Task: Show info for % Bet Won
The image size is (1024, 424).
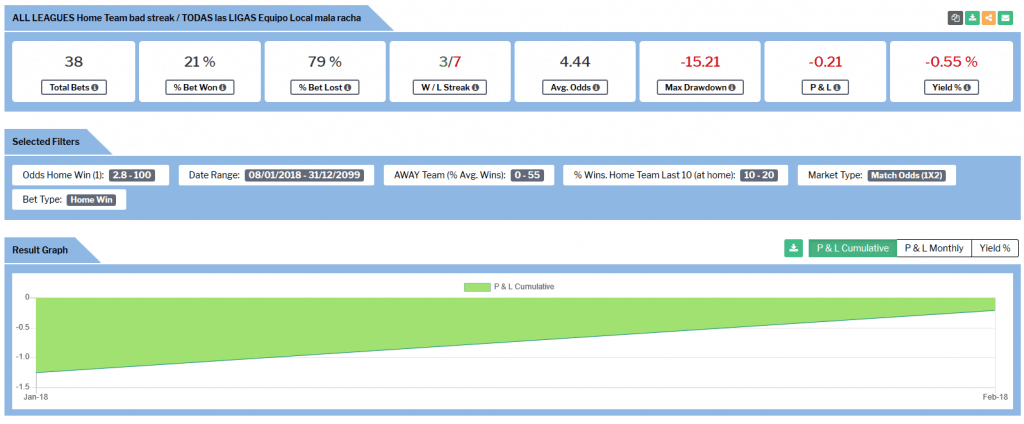Action: (x=223, y=88)
